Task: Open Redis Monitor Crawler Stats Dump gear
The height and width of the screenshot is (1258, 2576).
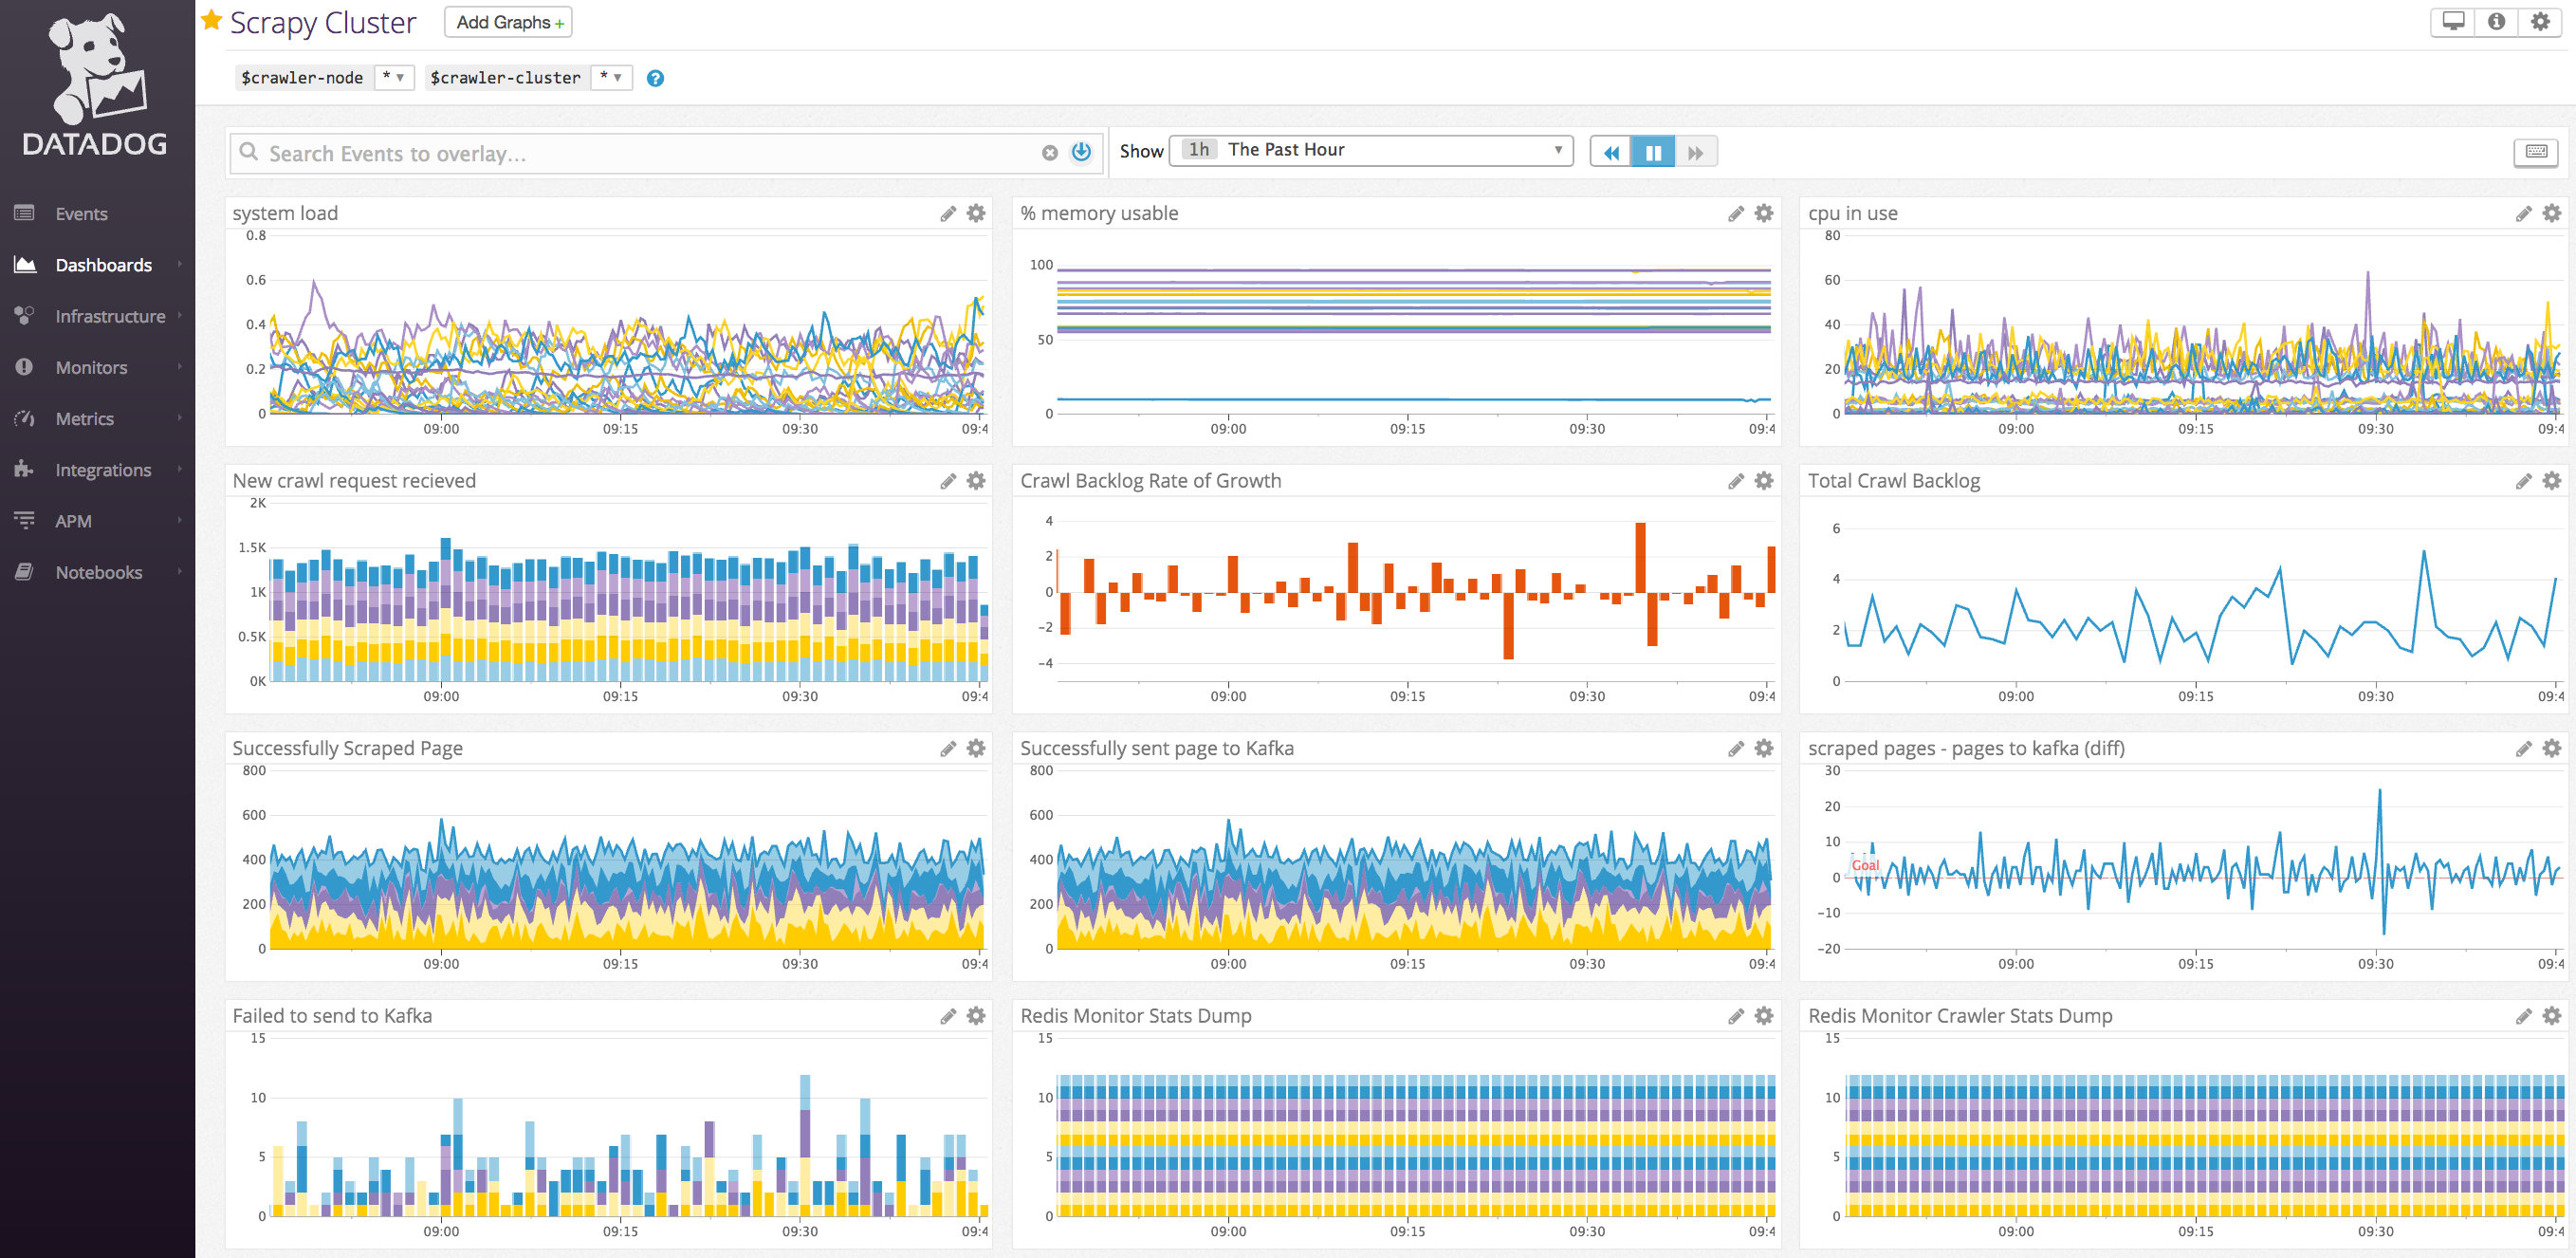Action: pyautogui.click(x=2552, y=1016)
